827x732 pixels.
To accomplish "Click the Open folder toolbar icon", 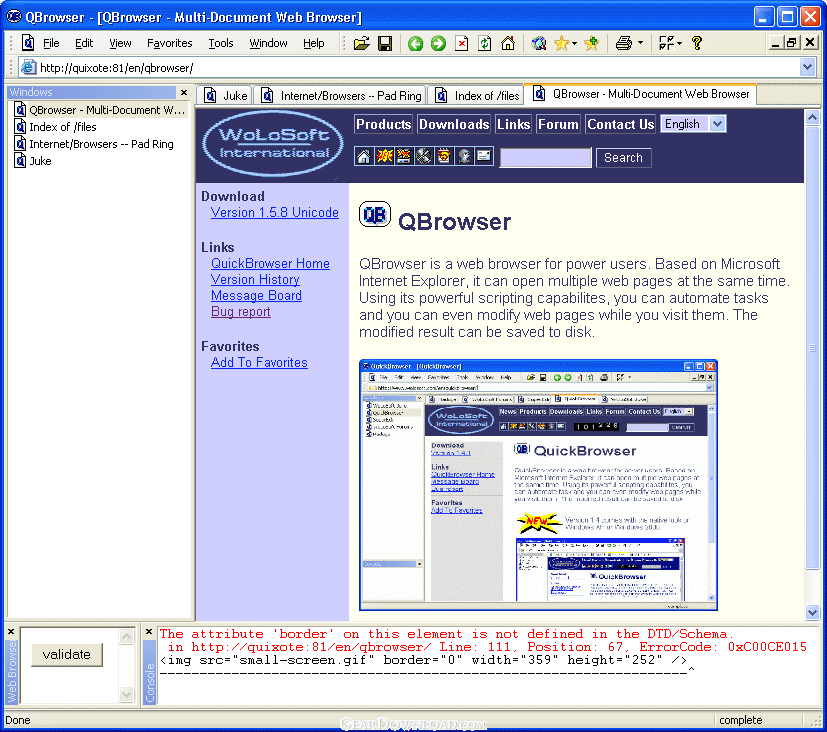I will coord(361,43).
